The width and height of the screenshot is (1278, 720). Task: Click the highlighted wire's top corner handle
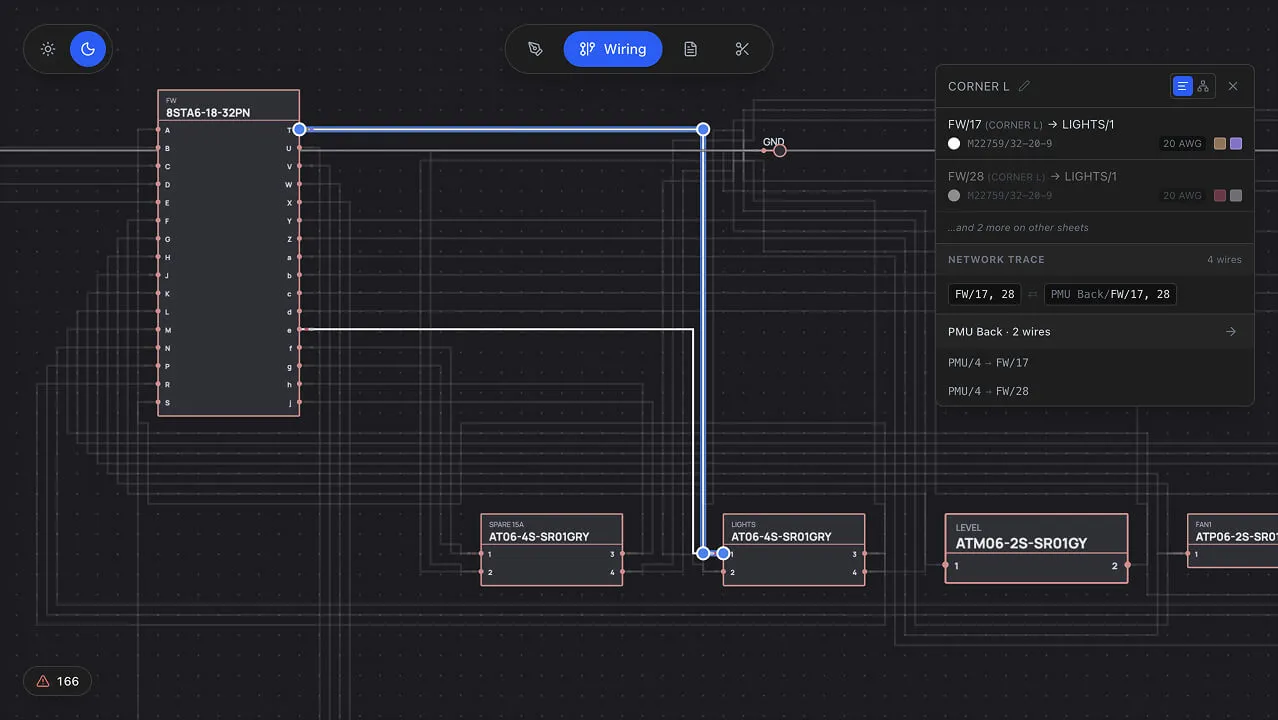coord(703,129)
